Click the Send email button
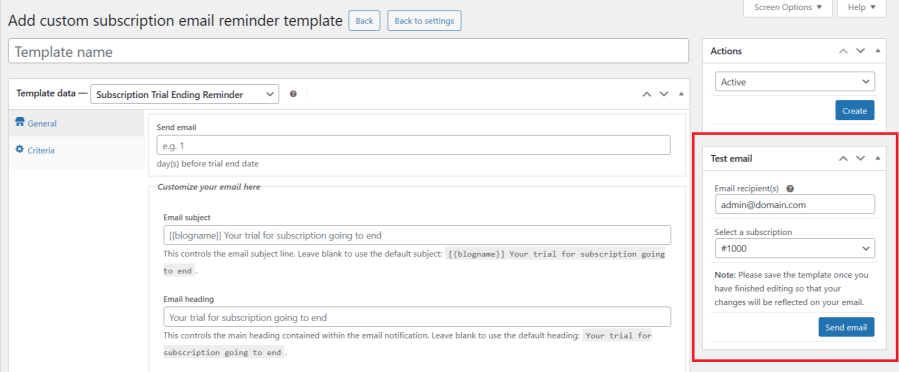This screenshot has height=372, width=899. tap(846, 327)
